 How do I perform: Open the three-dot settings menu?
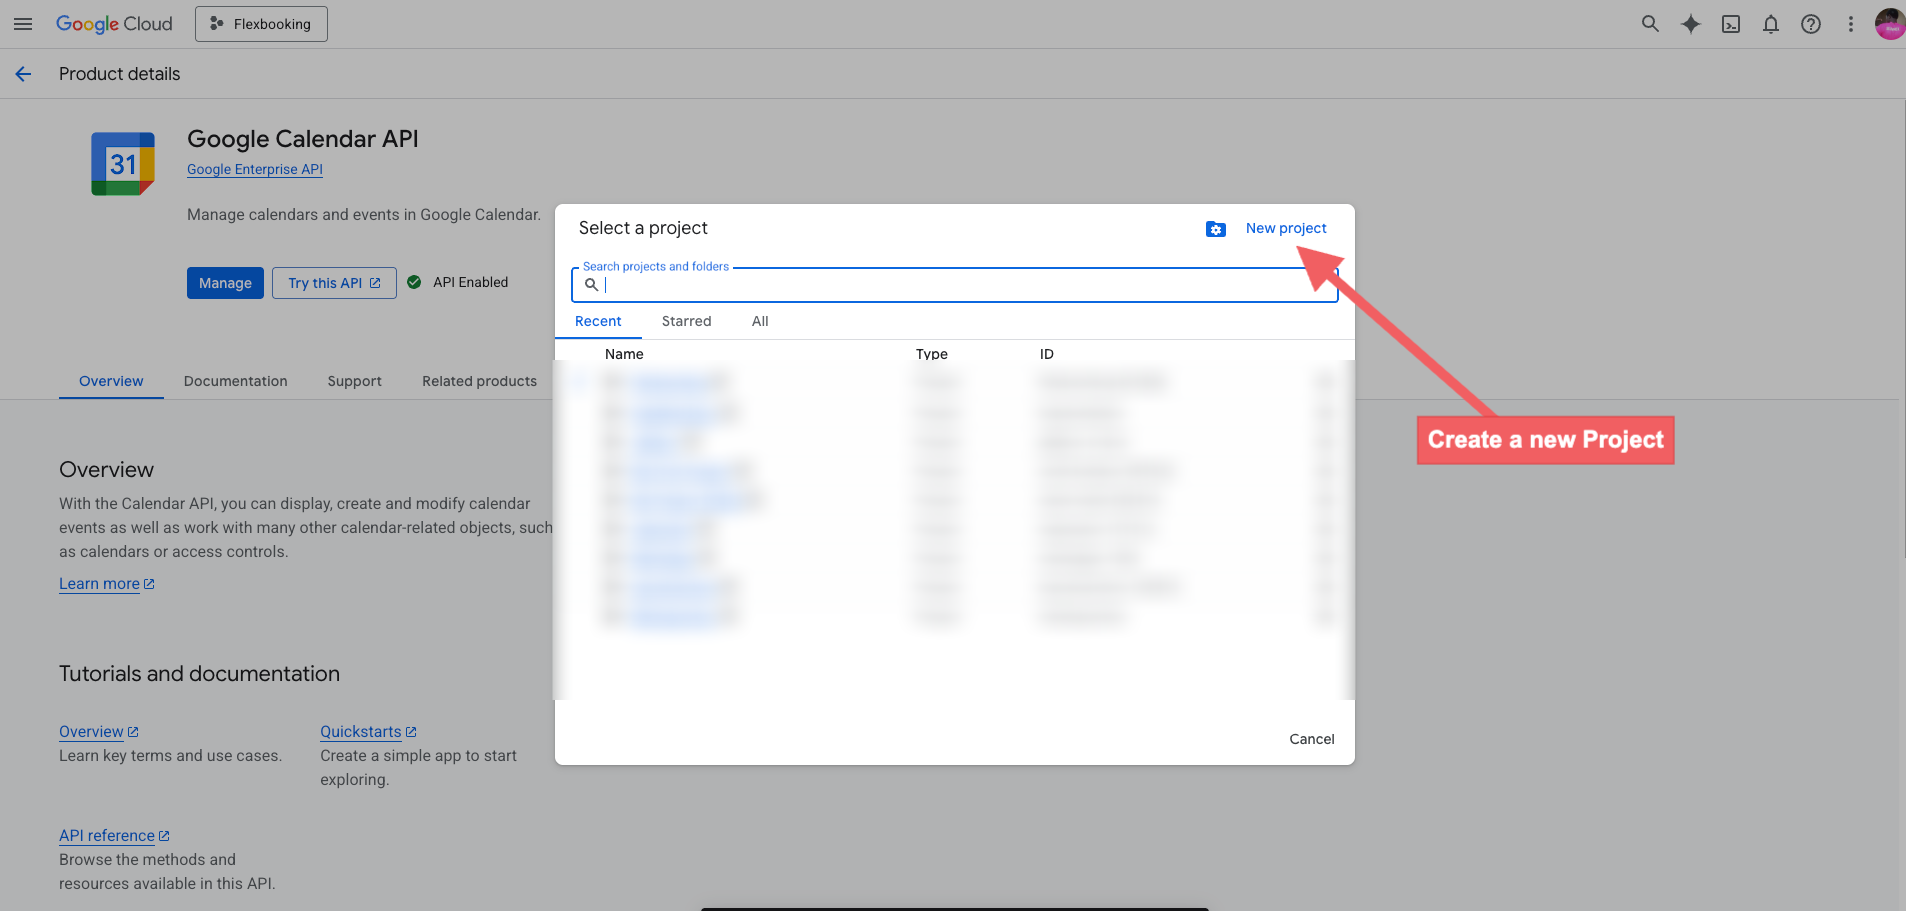[1851, 24]
